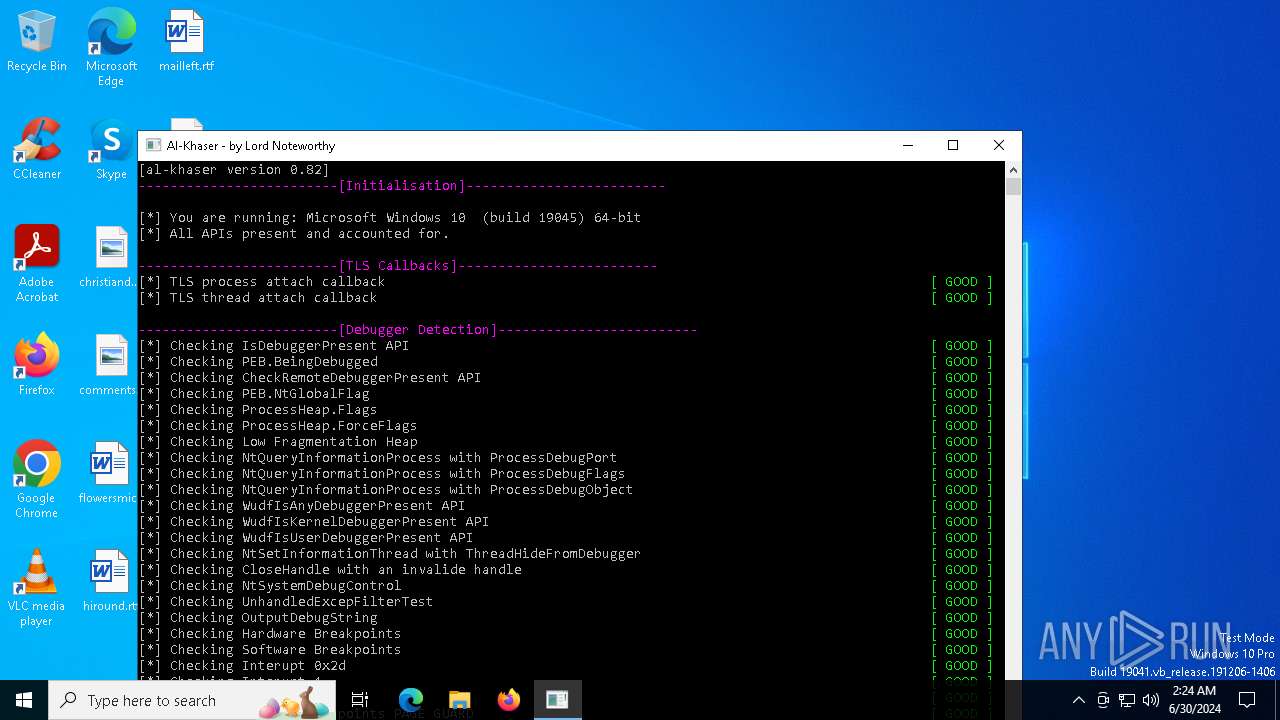Close the Al-Khaser console window

tap(999, 145)
